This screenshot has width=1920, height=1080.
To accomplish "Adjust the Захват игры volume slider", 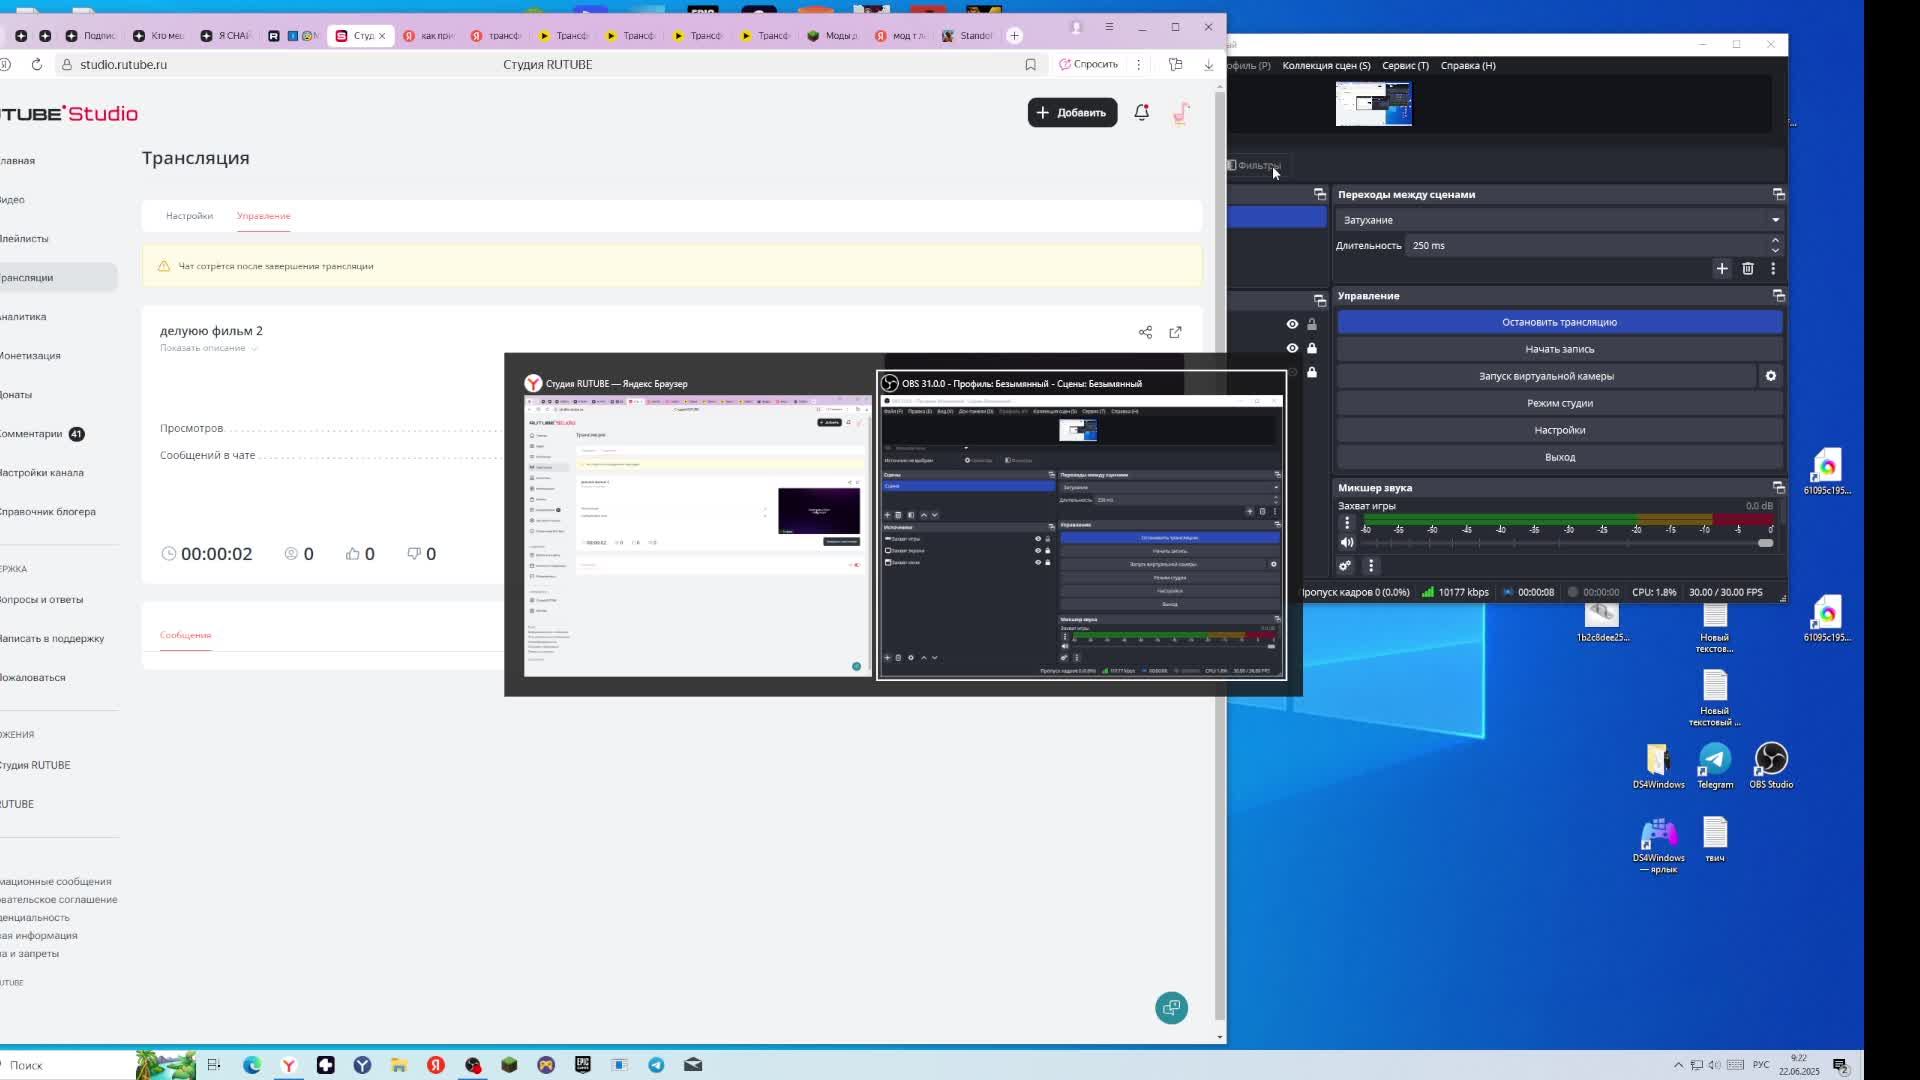I will [1765, 543].
